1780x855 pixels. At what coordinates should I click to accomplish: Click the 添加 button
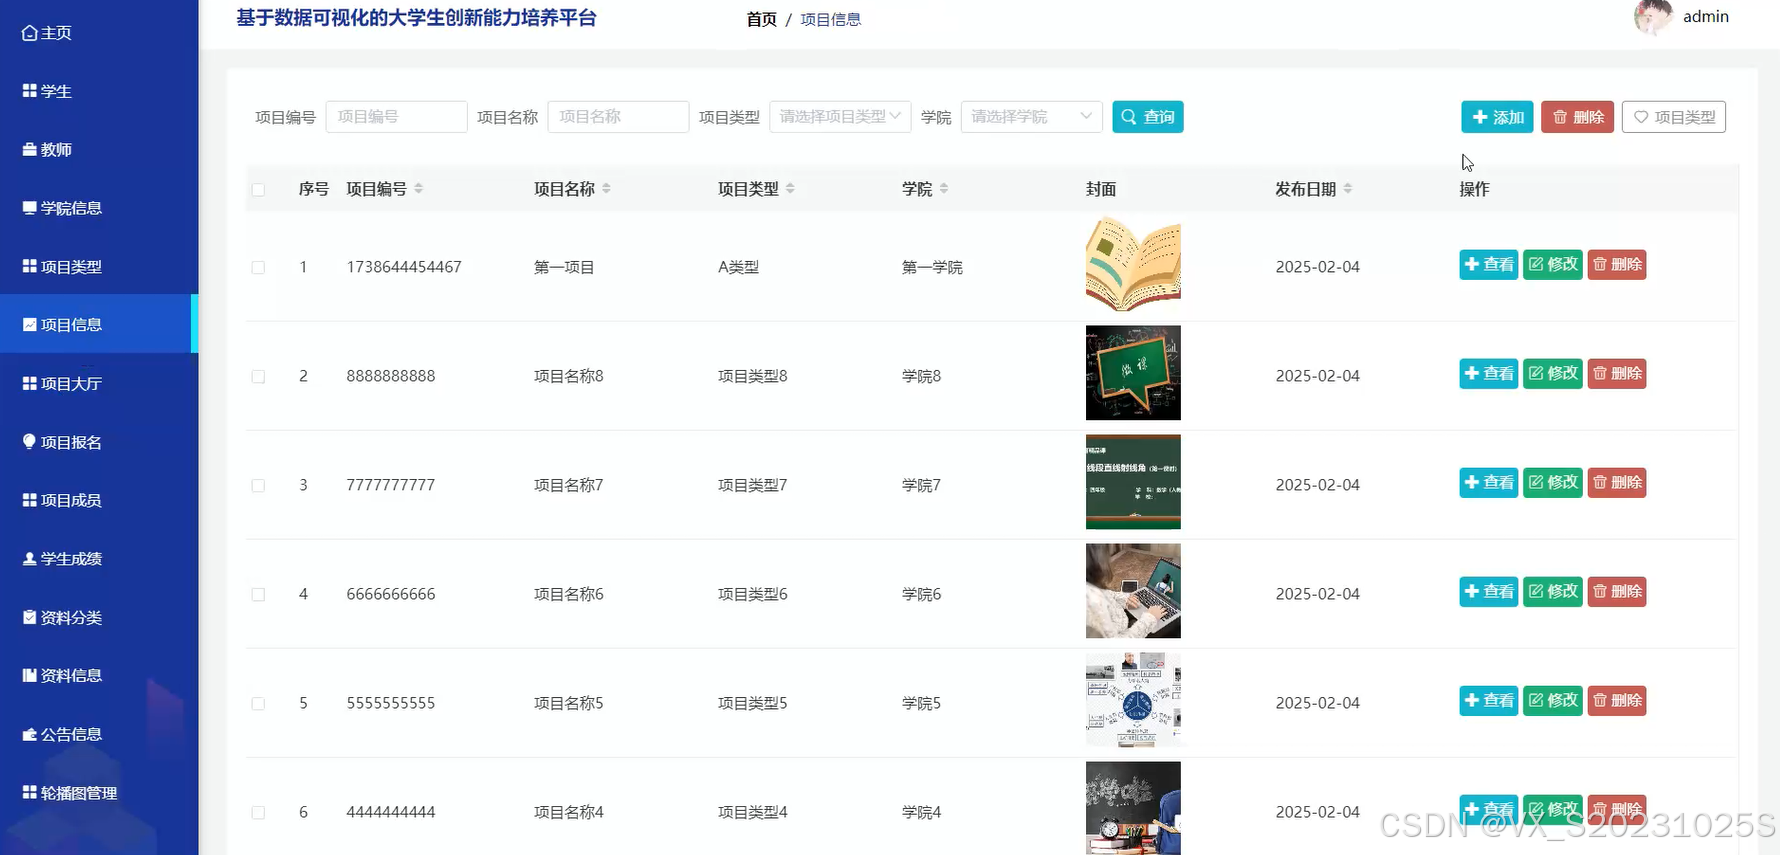point(1497,117)
